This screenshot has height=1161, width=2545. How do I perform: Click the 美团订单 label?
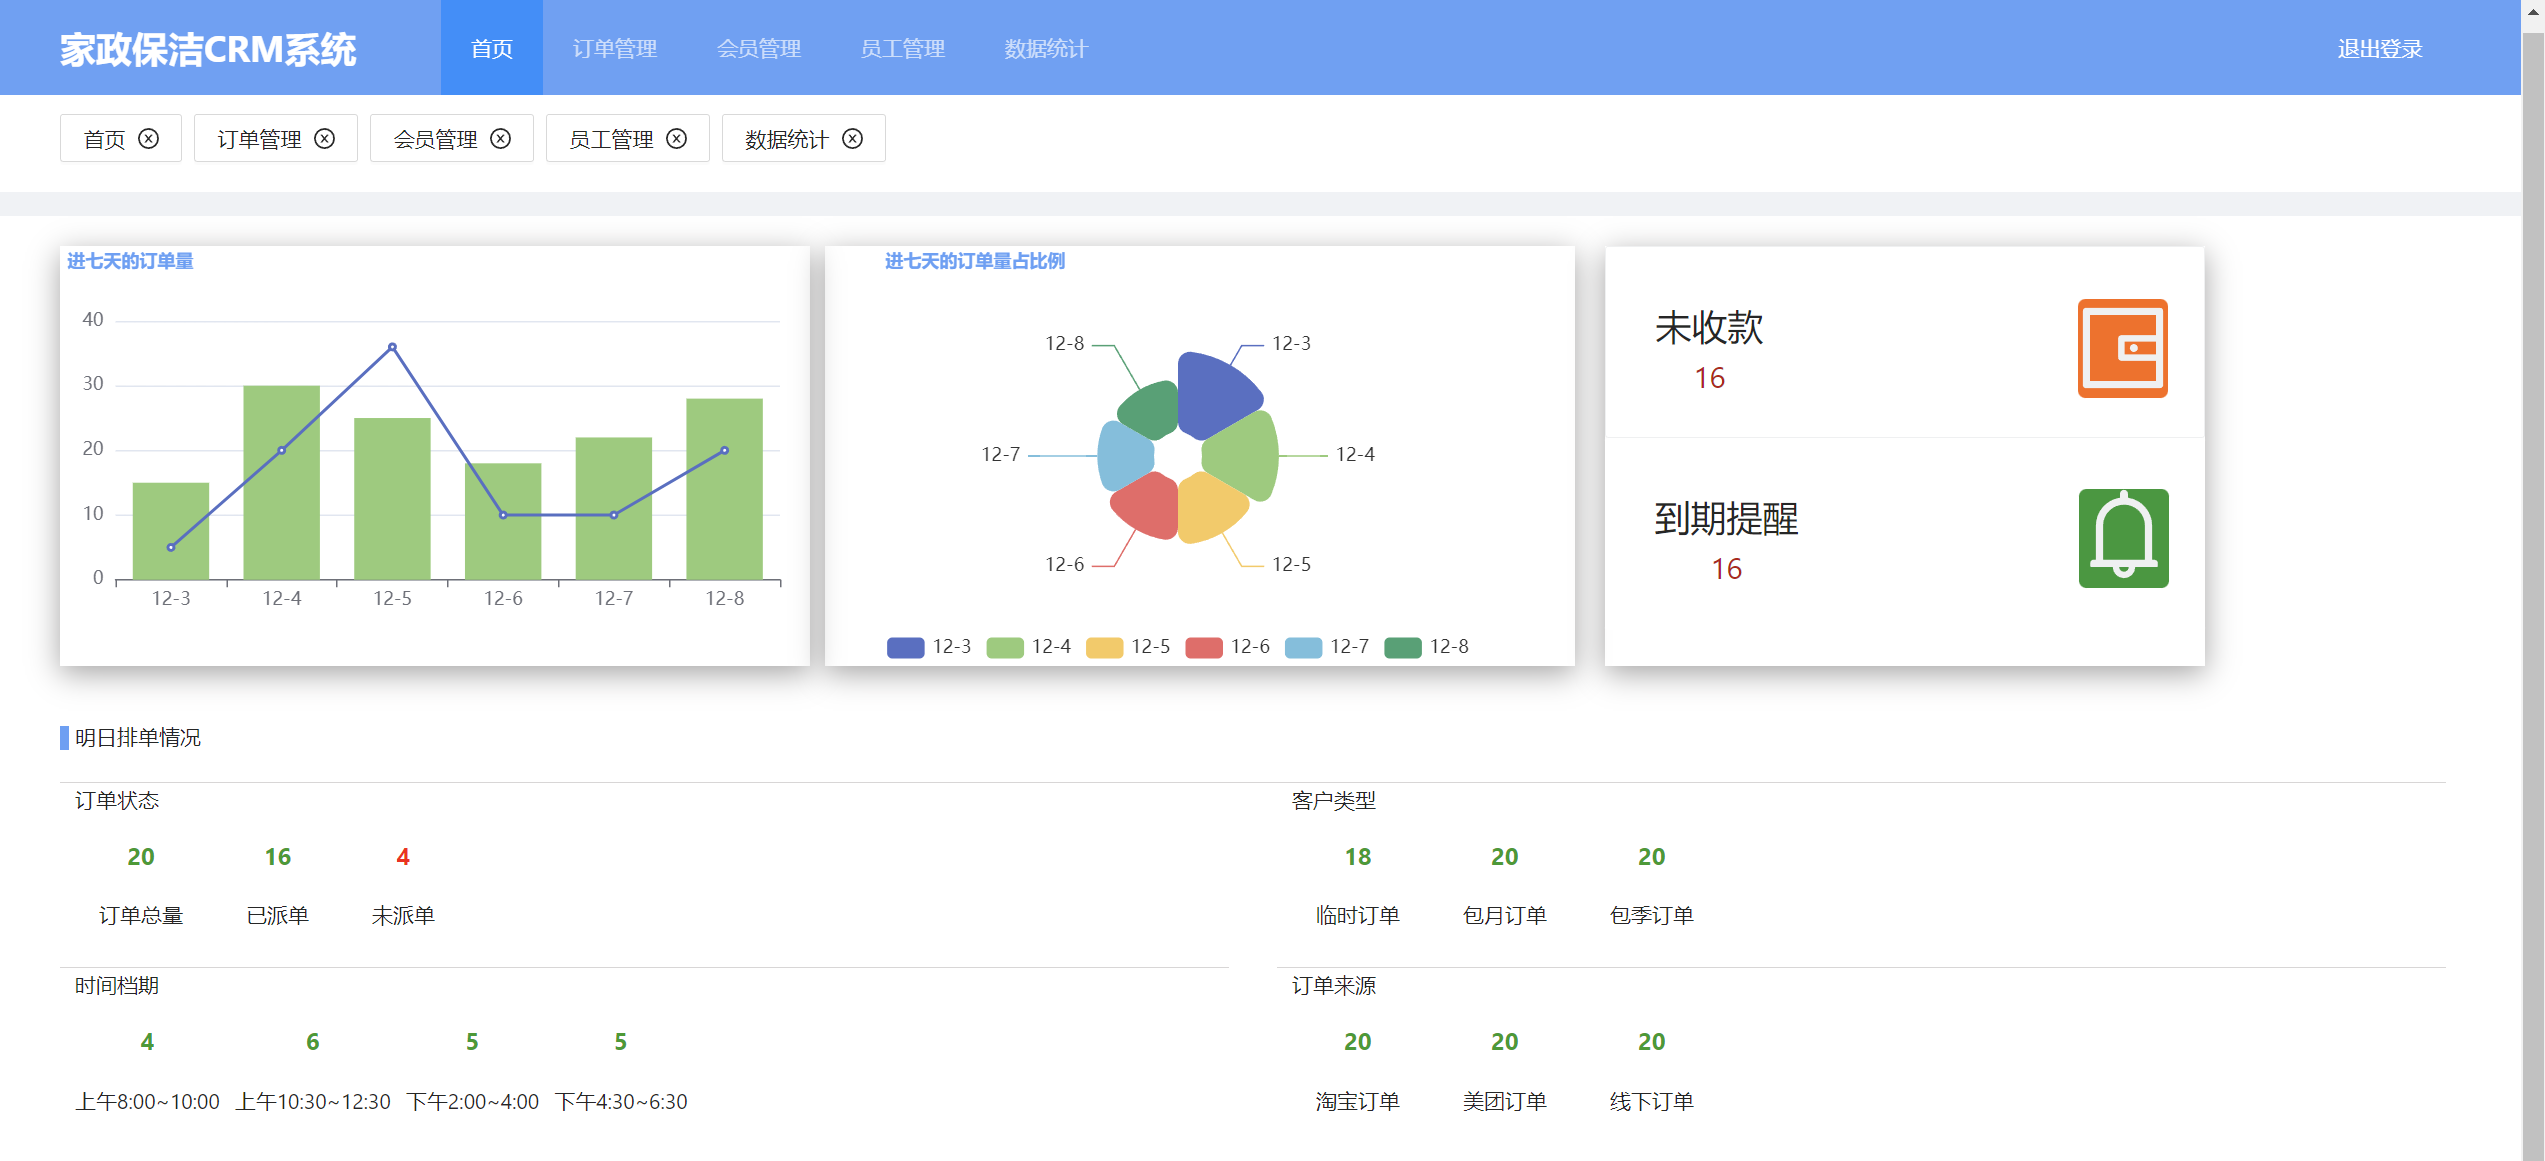point(1505,1102)
